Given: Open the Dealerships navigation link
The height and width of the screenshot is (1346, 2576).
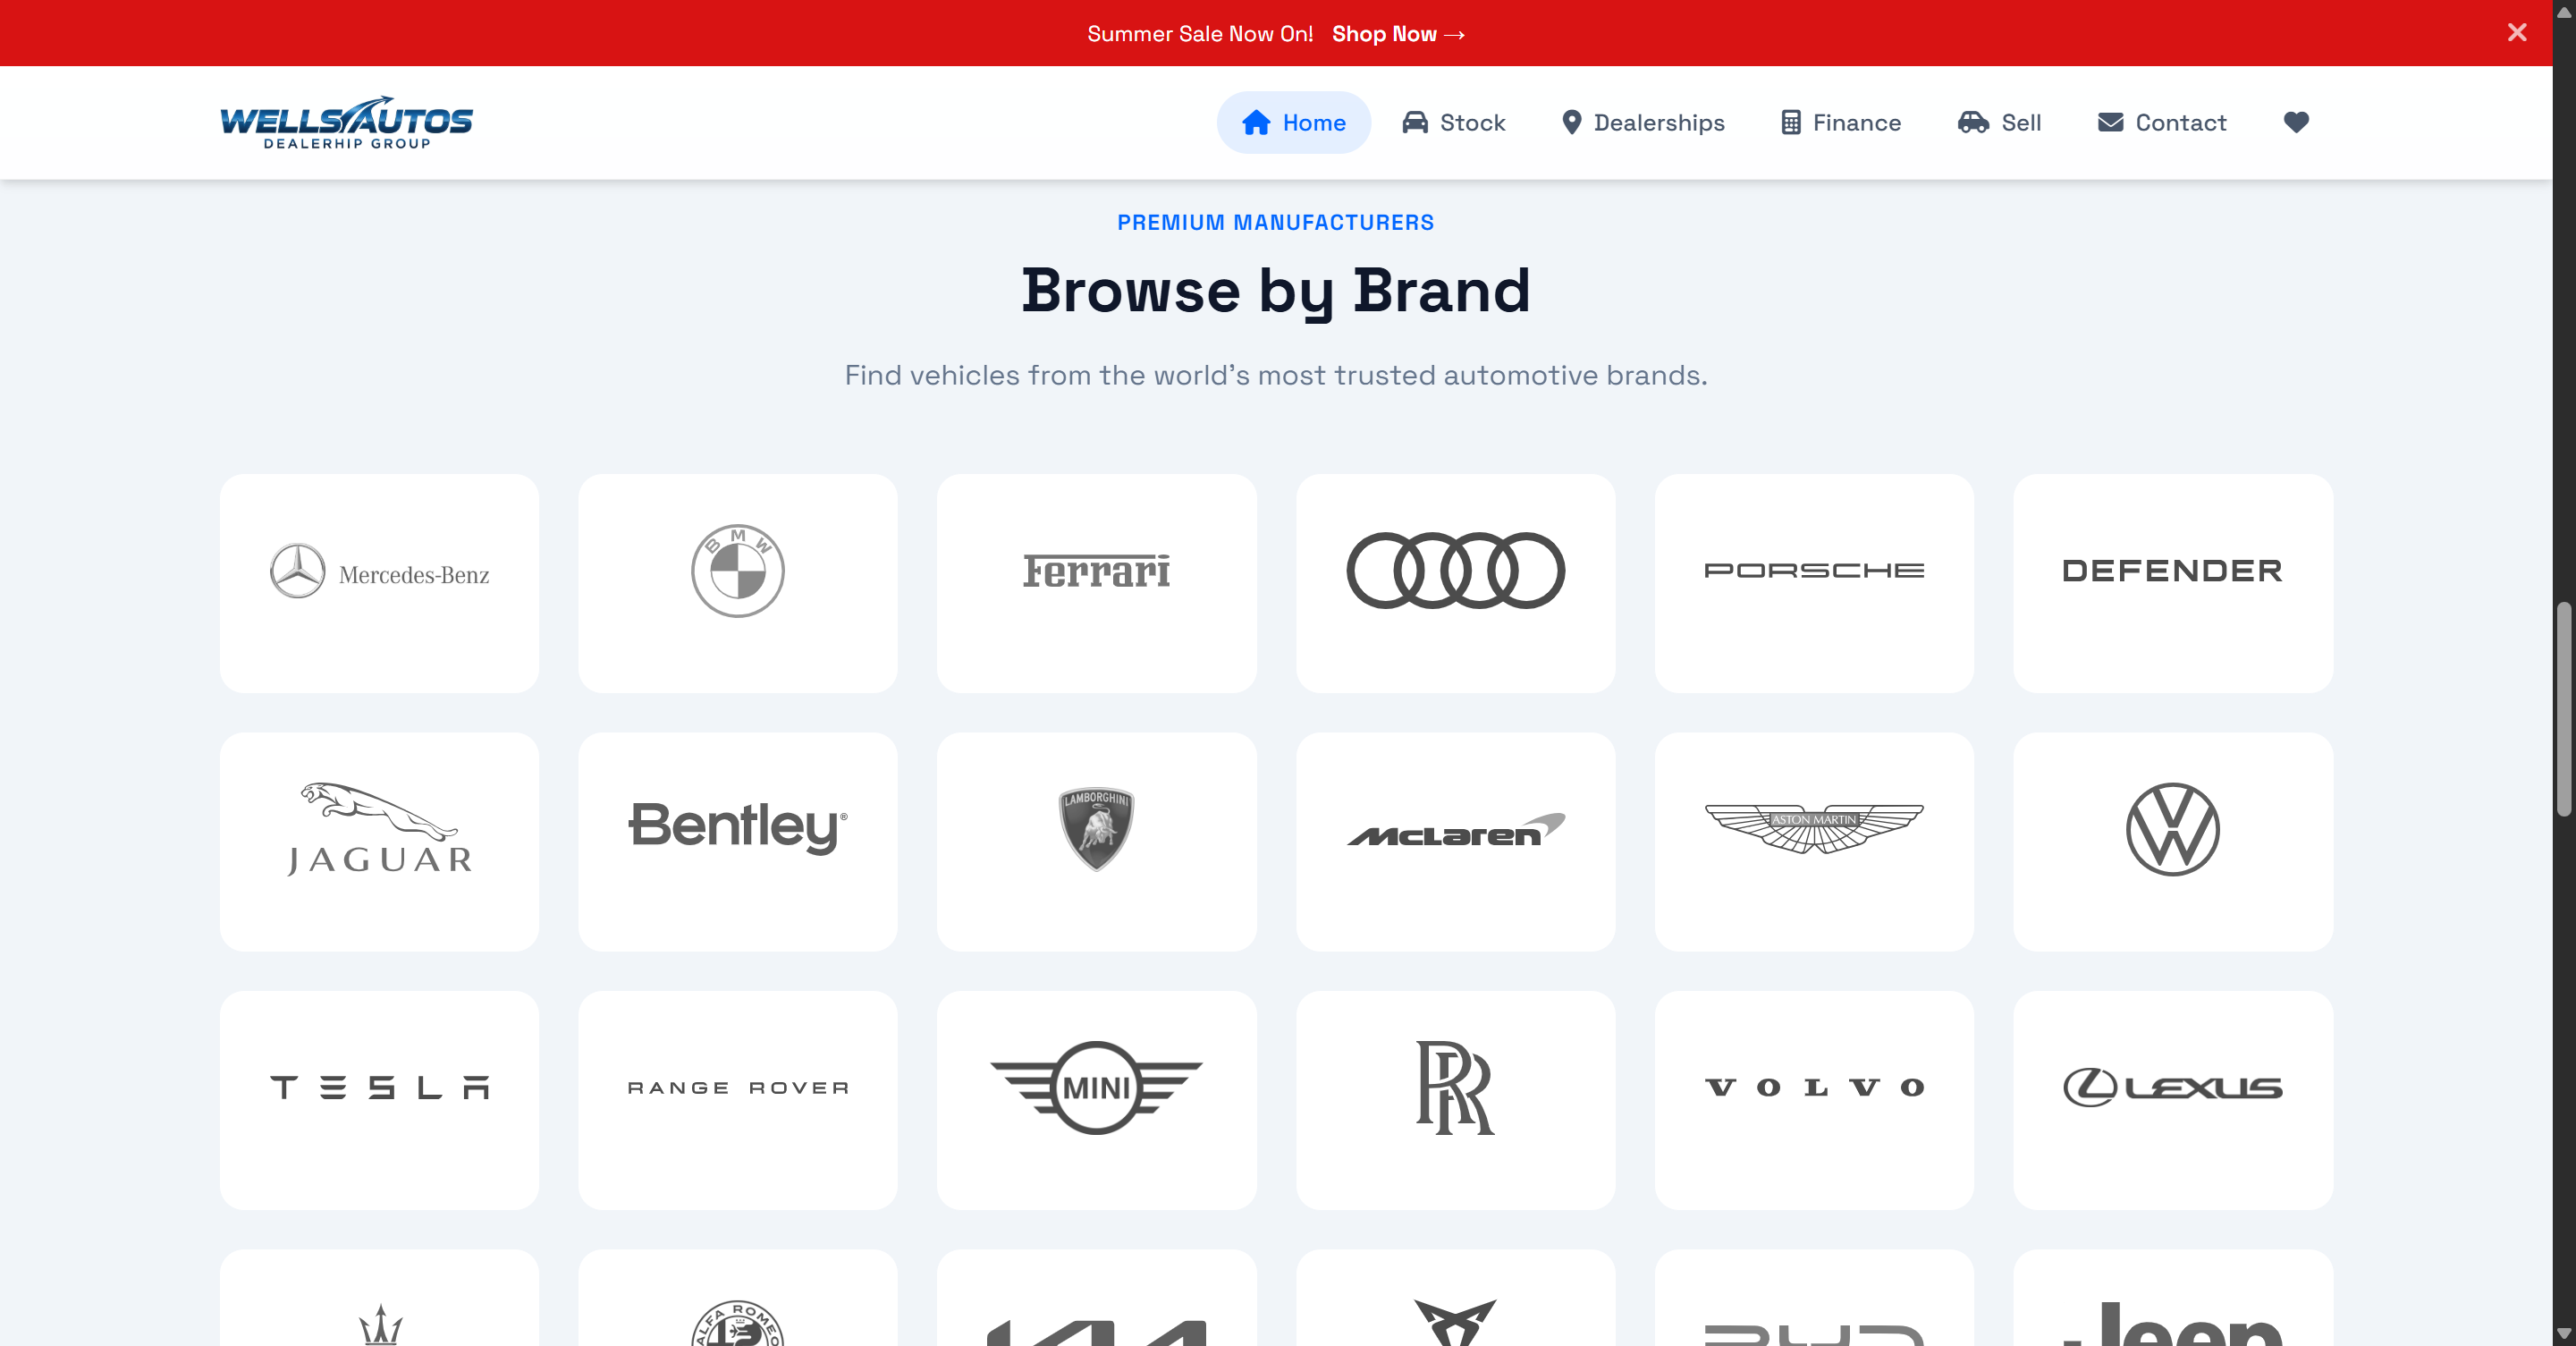Looking at the screenshot, I should point(1643,122).
